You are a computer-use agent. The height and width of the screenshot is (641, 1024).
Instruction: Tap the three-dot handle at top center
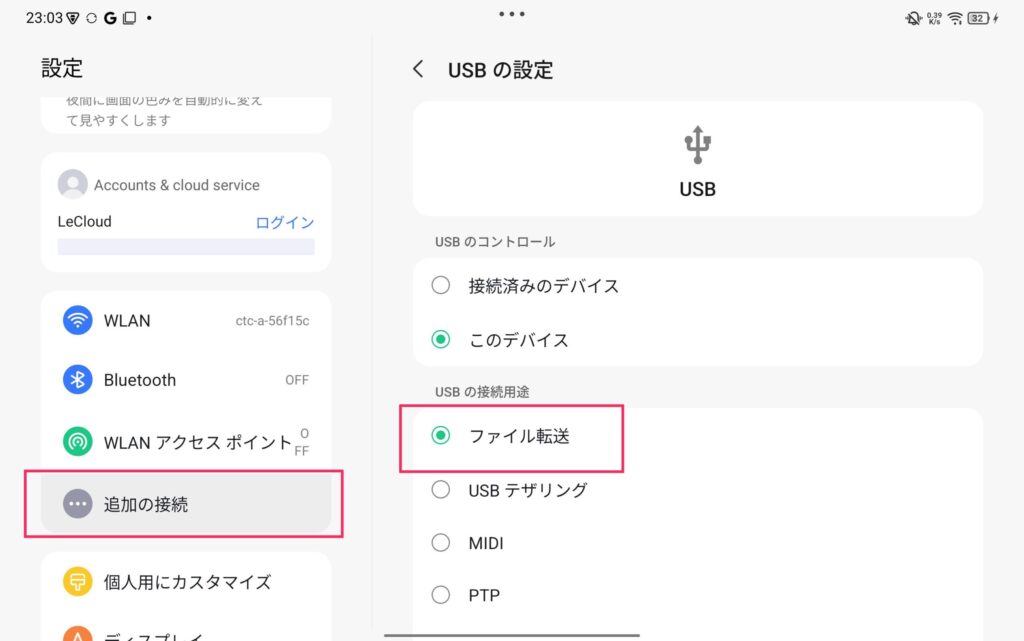tap(512, 14)
